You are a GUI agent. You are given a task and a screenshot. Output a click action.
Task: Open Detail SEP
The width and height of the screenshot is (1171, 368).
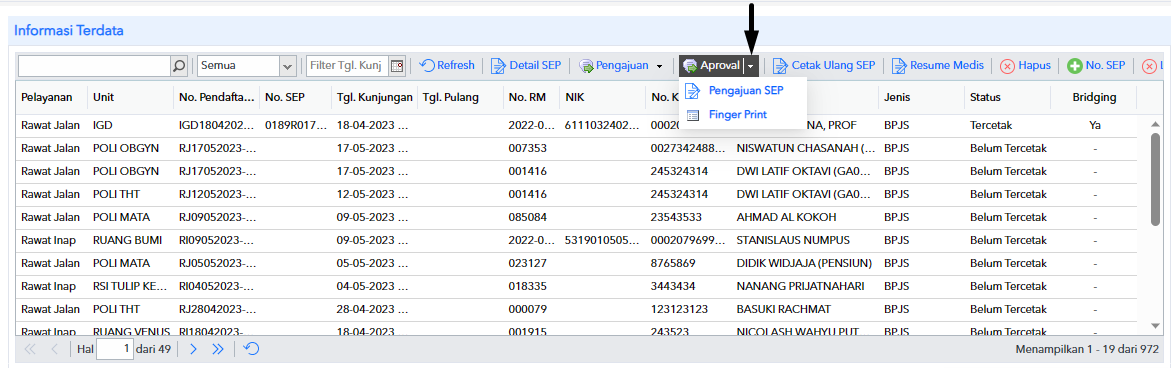click(x=527, y=66)
